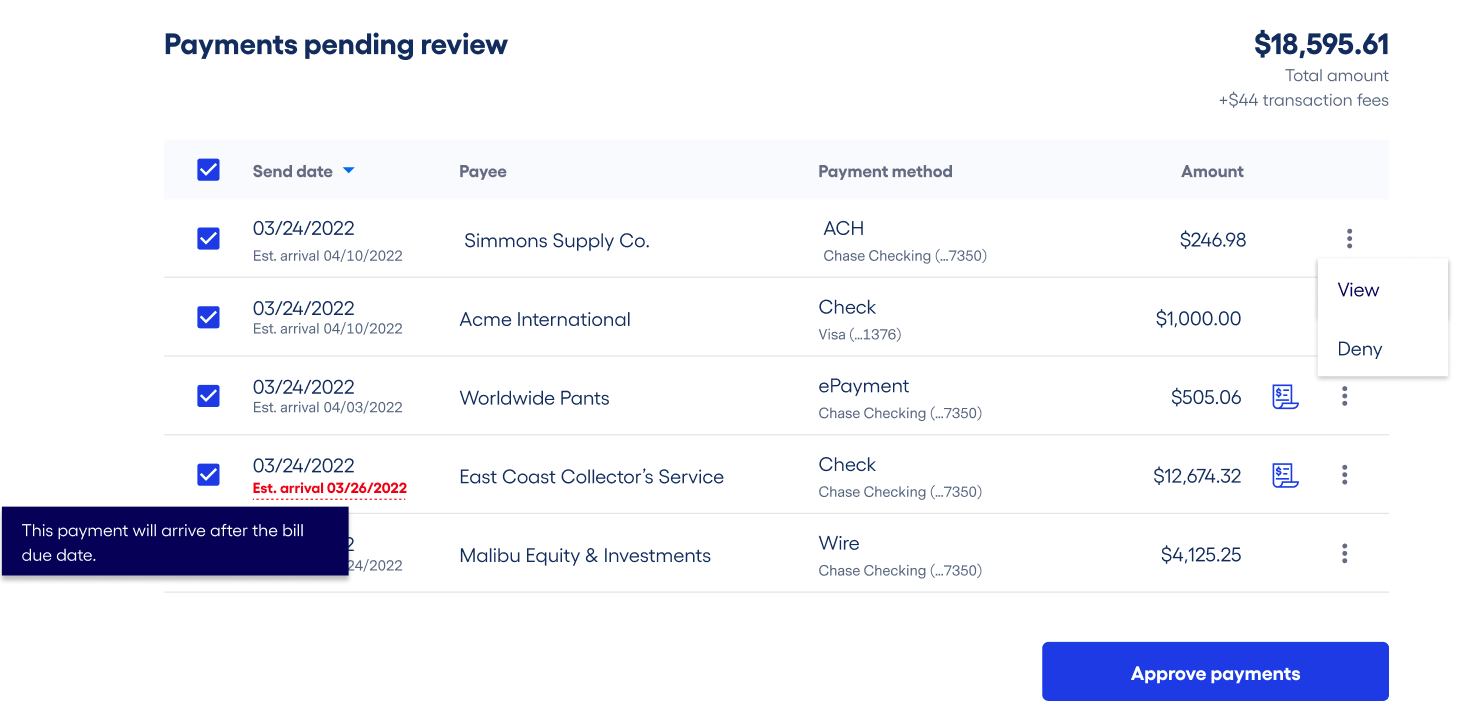1466x718 pixels.
Task: Uncheck the select-all checkbox in the header
Action: click(x=208, y=170)
